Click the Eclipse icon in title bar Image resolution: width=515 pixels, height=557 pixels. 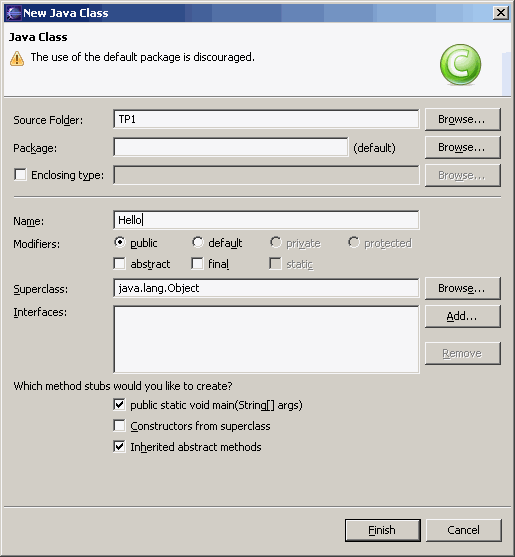tap(14, 13)
